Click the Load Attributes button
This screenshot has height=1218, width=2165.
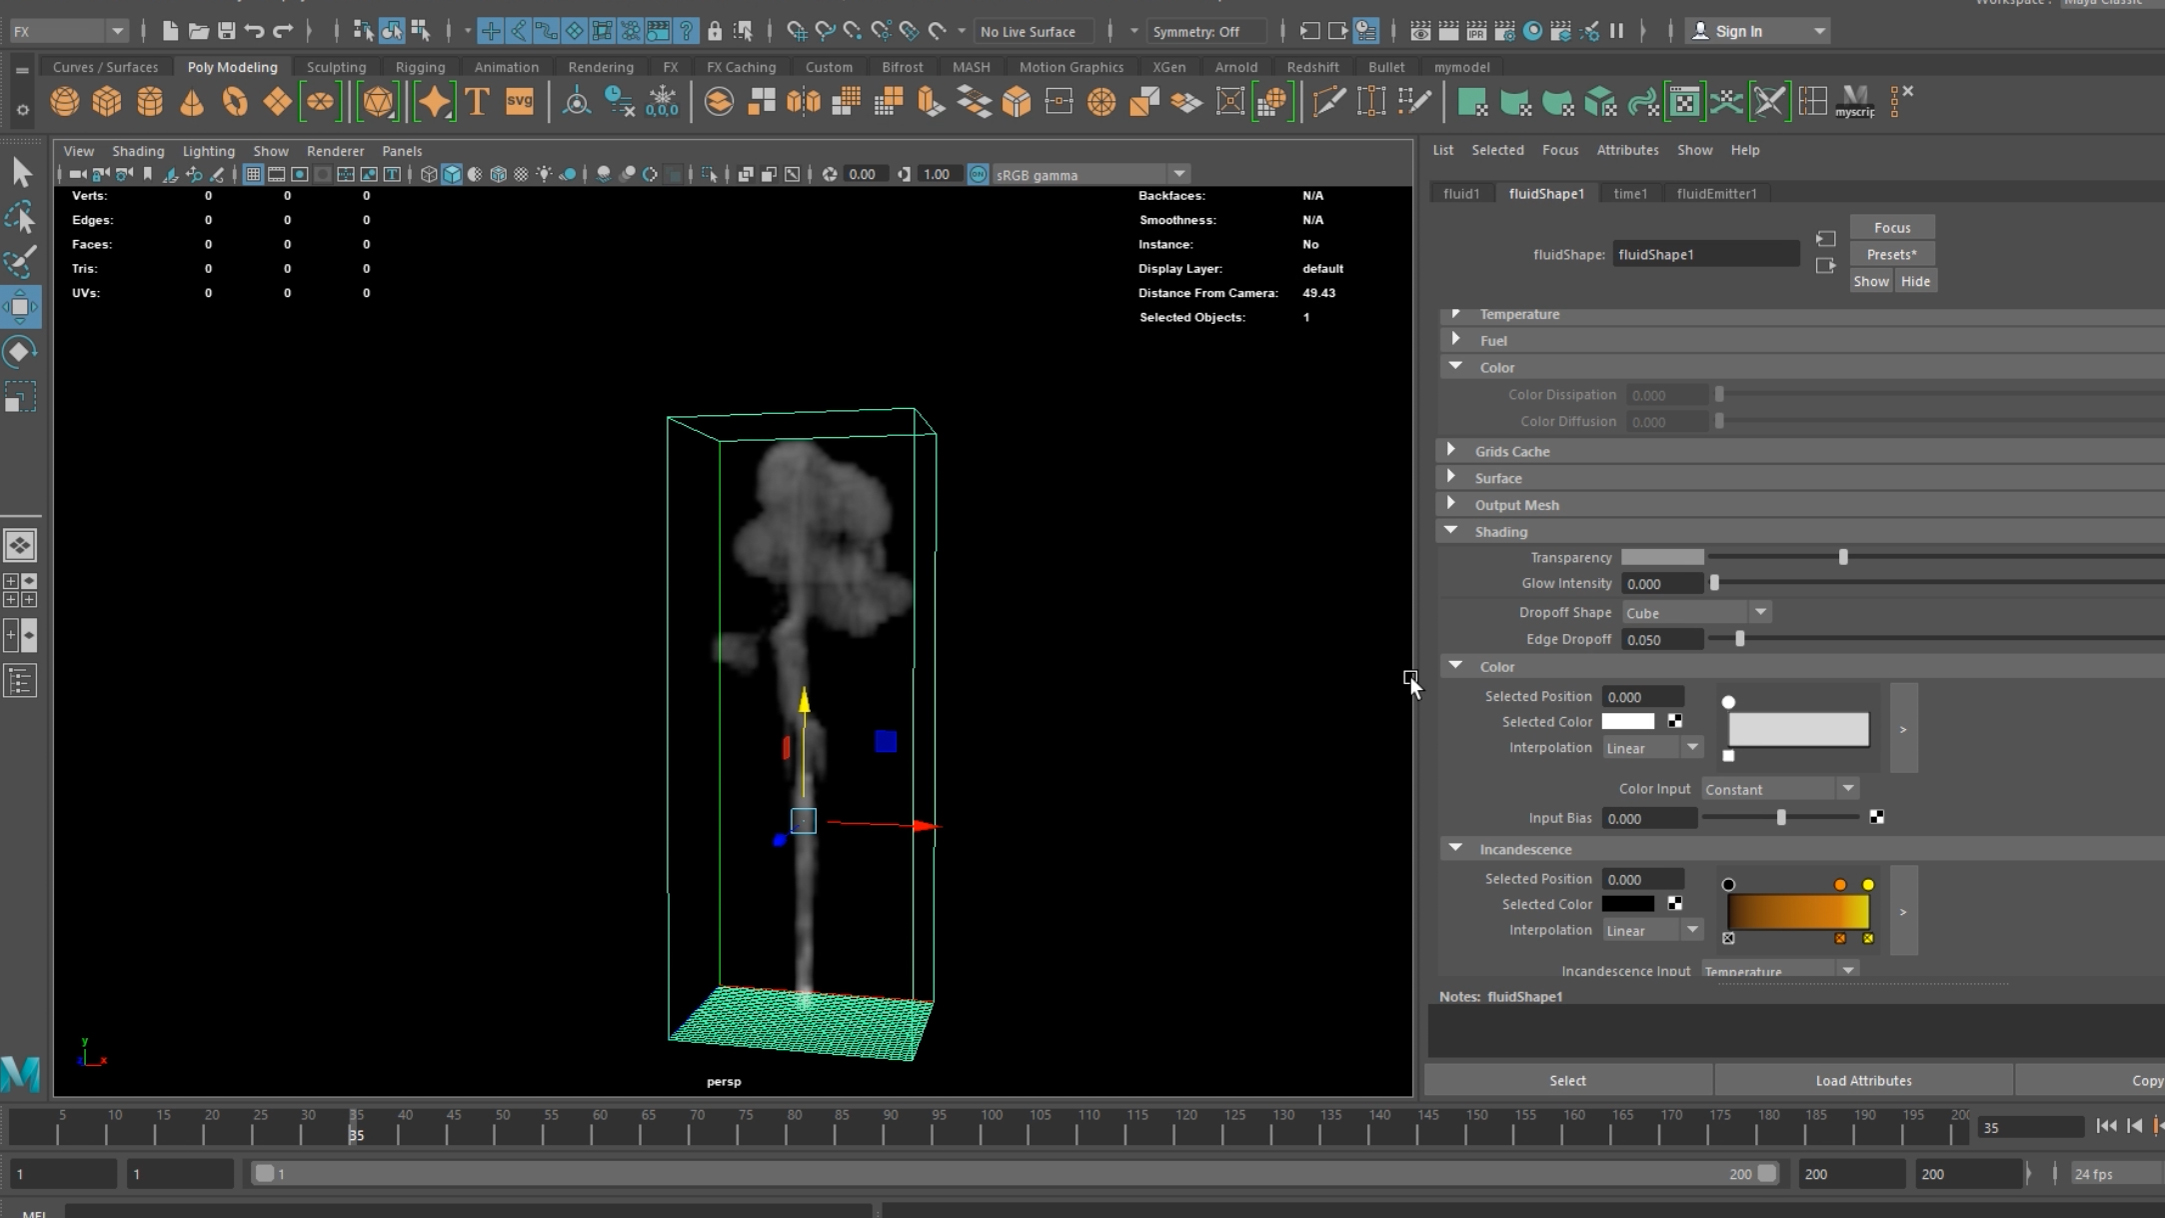(1863, 1080)
